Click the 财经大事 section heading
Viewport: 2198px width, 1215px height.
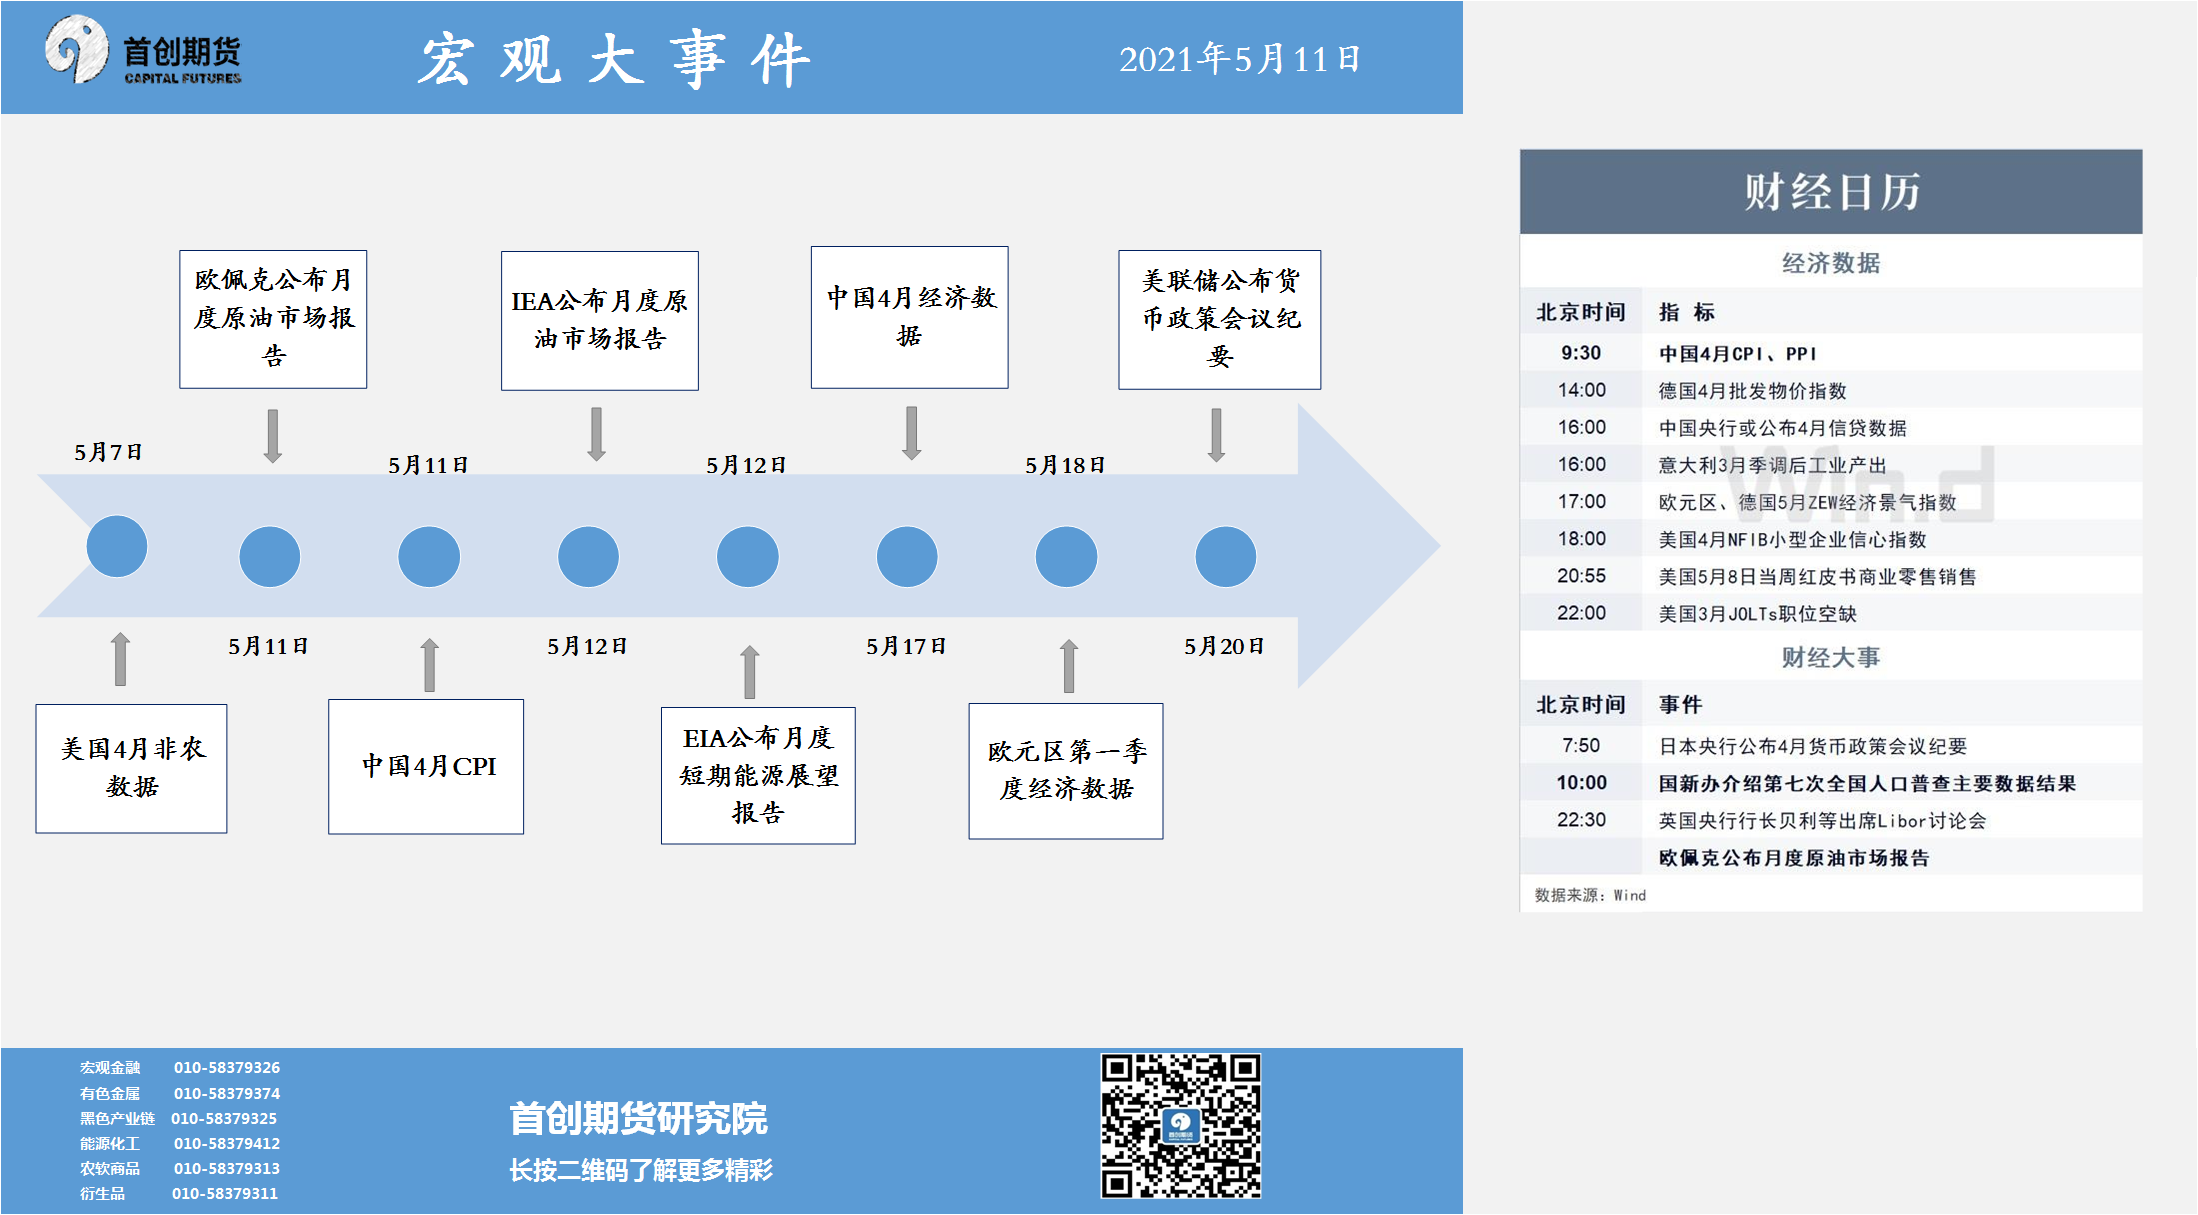point(1831,657)
